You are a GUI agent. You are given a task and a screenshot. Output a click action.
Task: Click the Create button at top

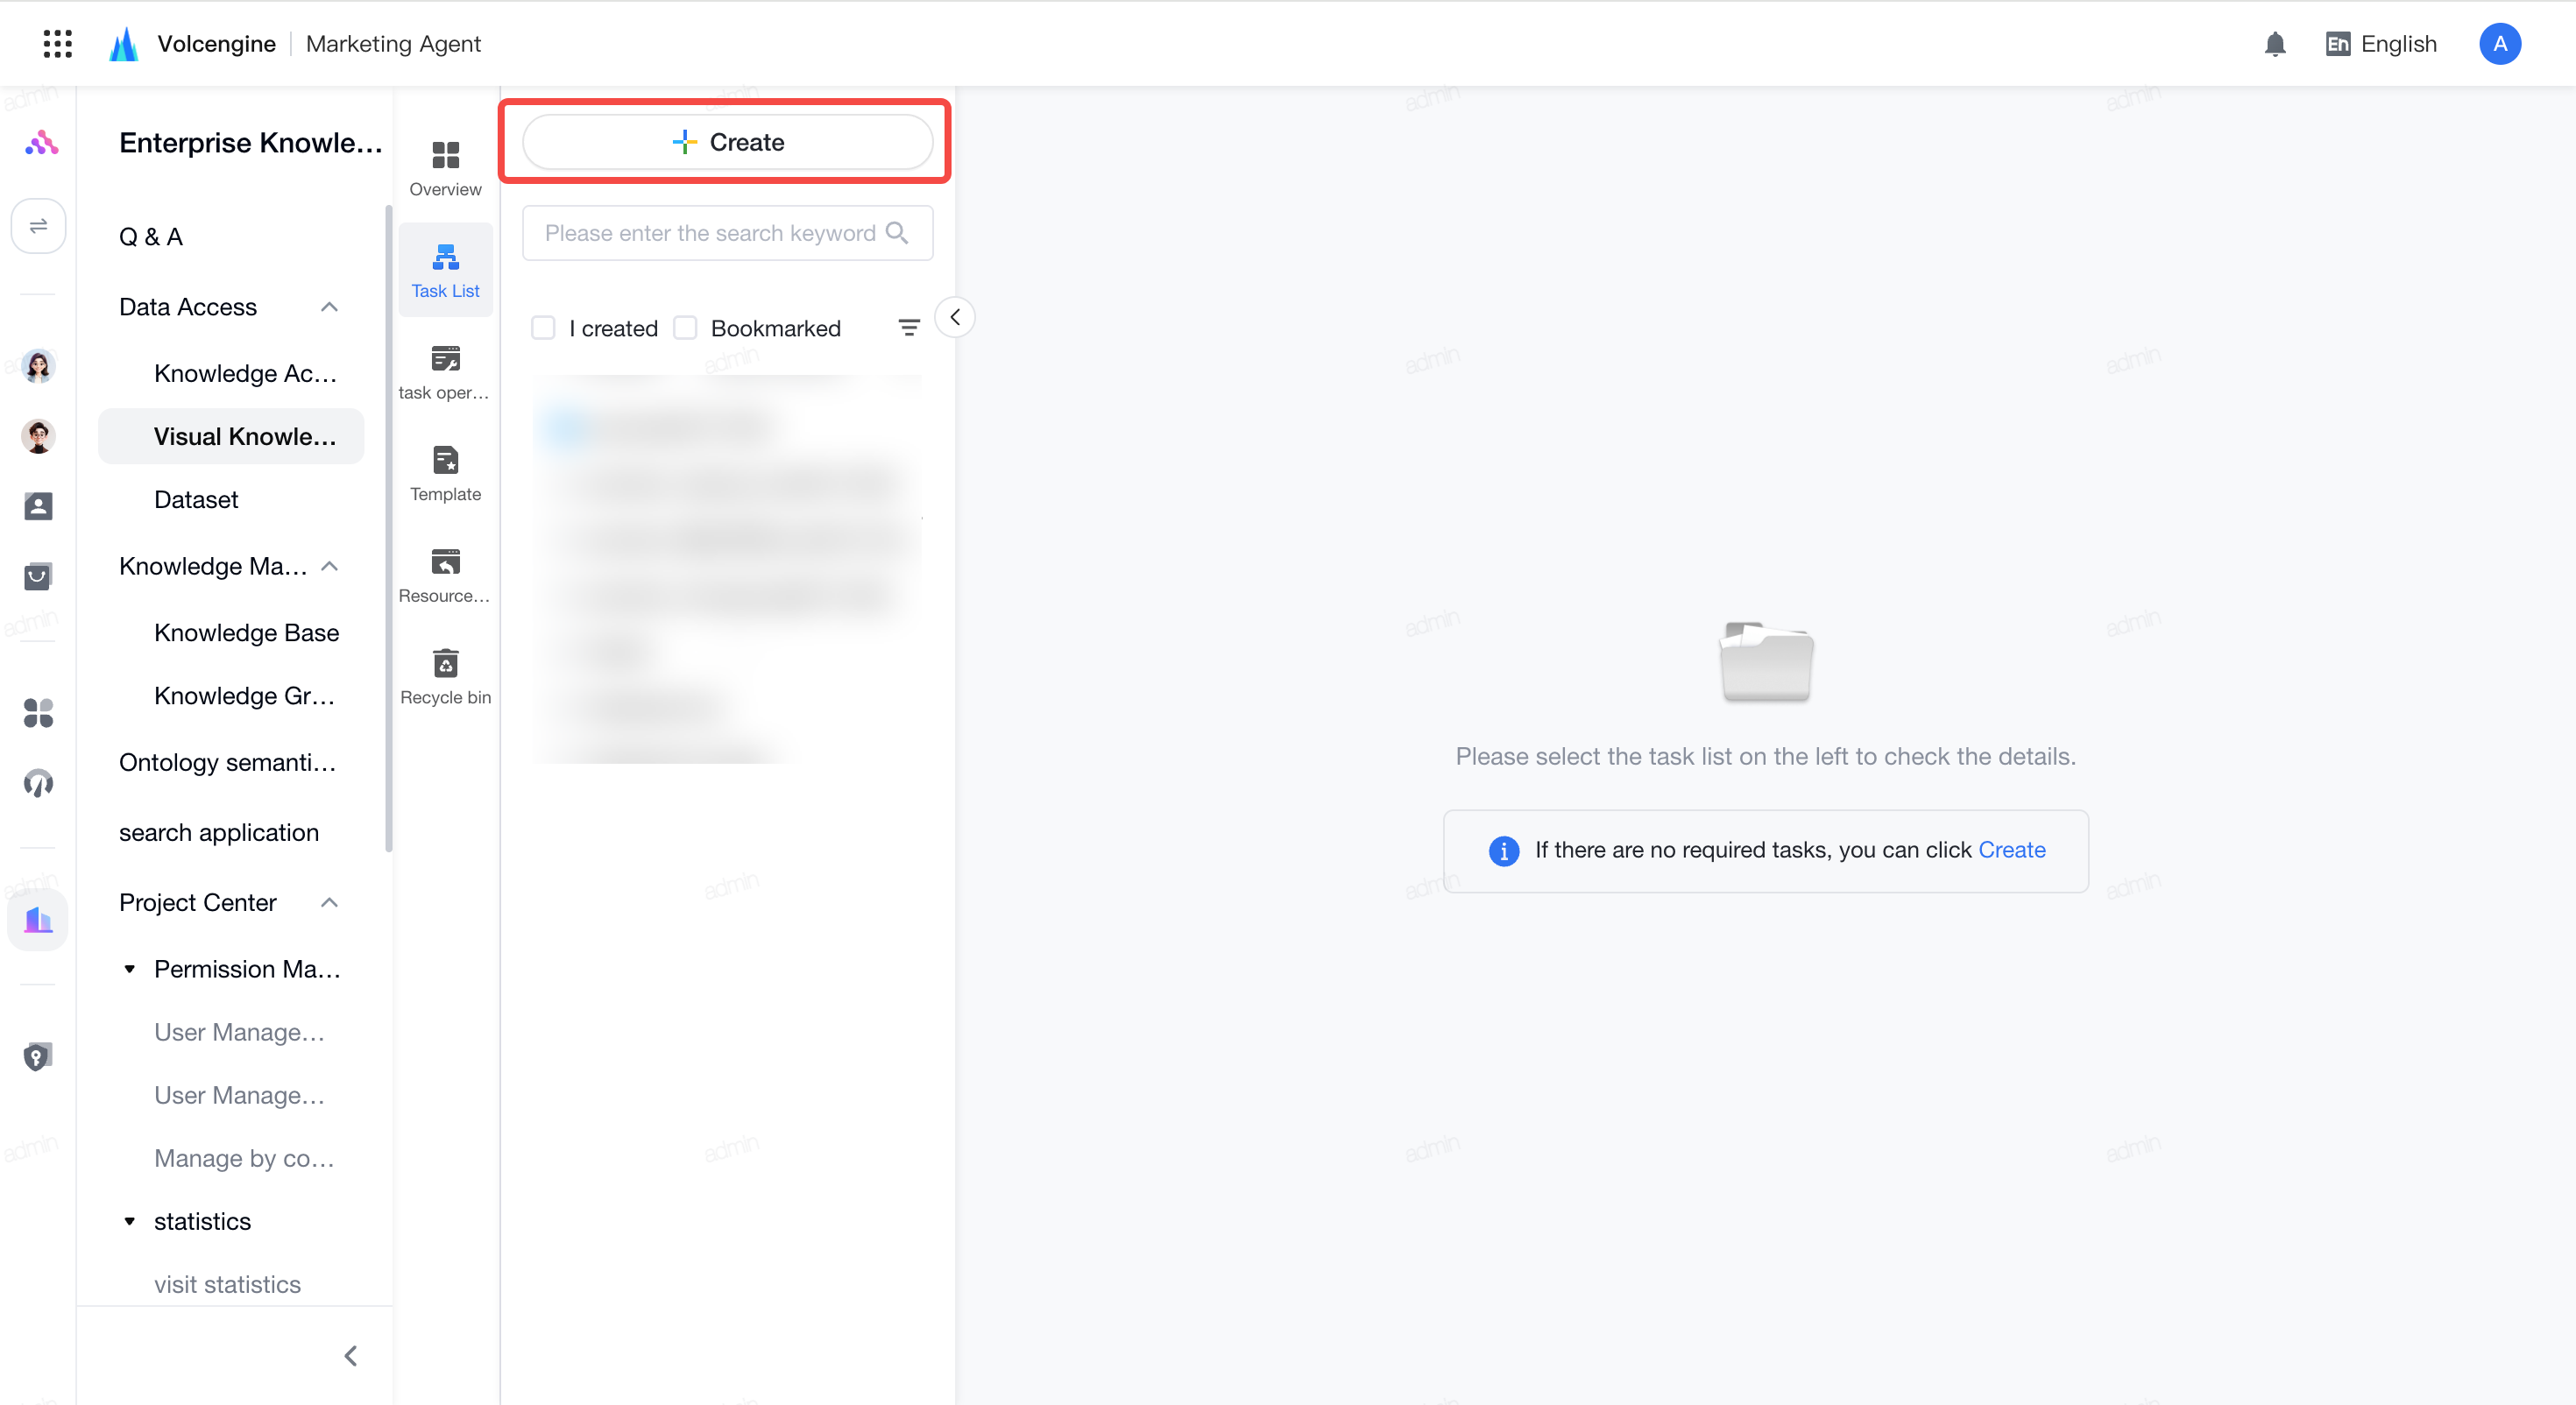(728, 142)
